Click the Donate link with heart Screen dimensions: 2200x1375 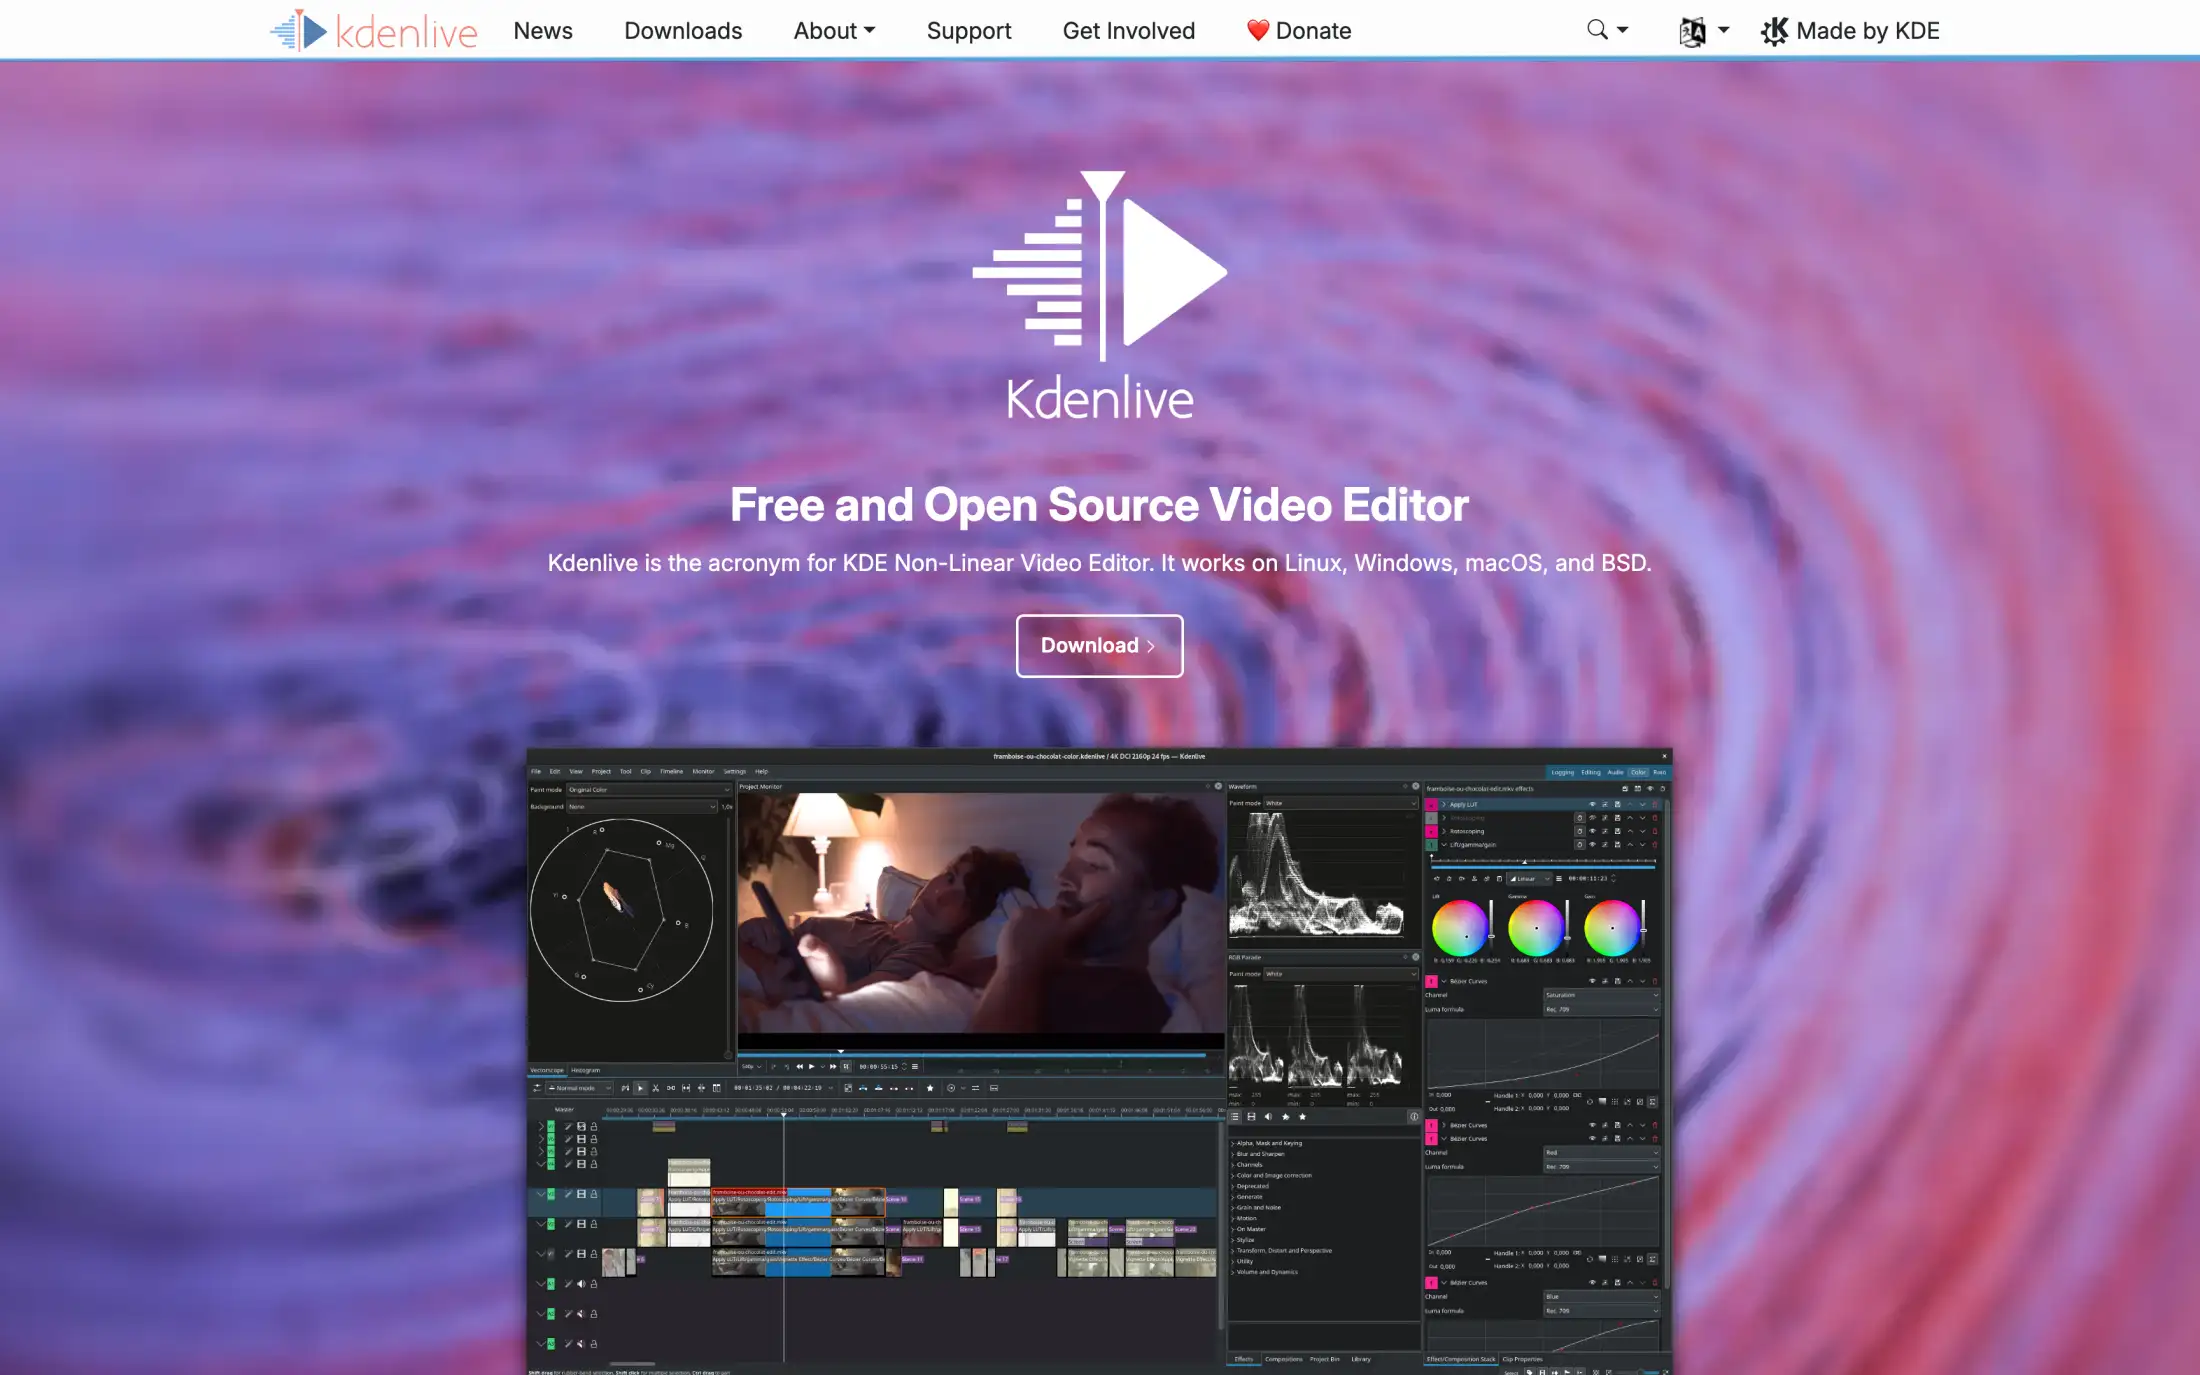pos(1299,31)
